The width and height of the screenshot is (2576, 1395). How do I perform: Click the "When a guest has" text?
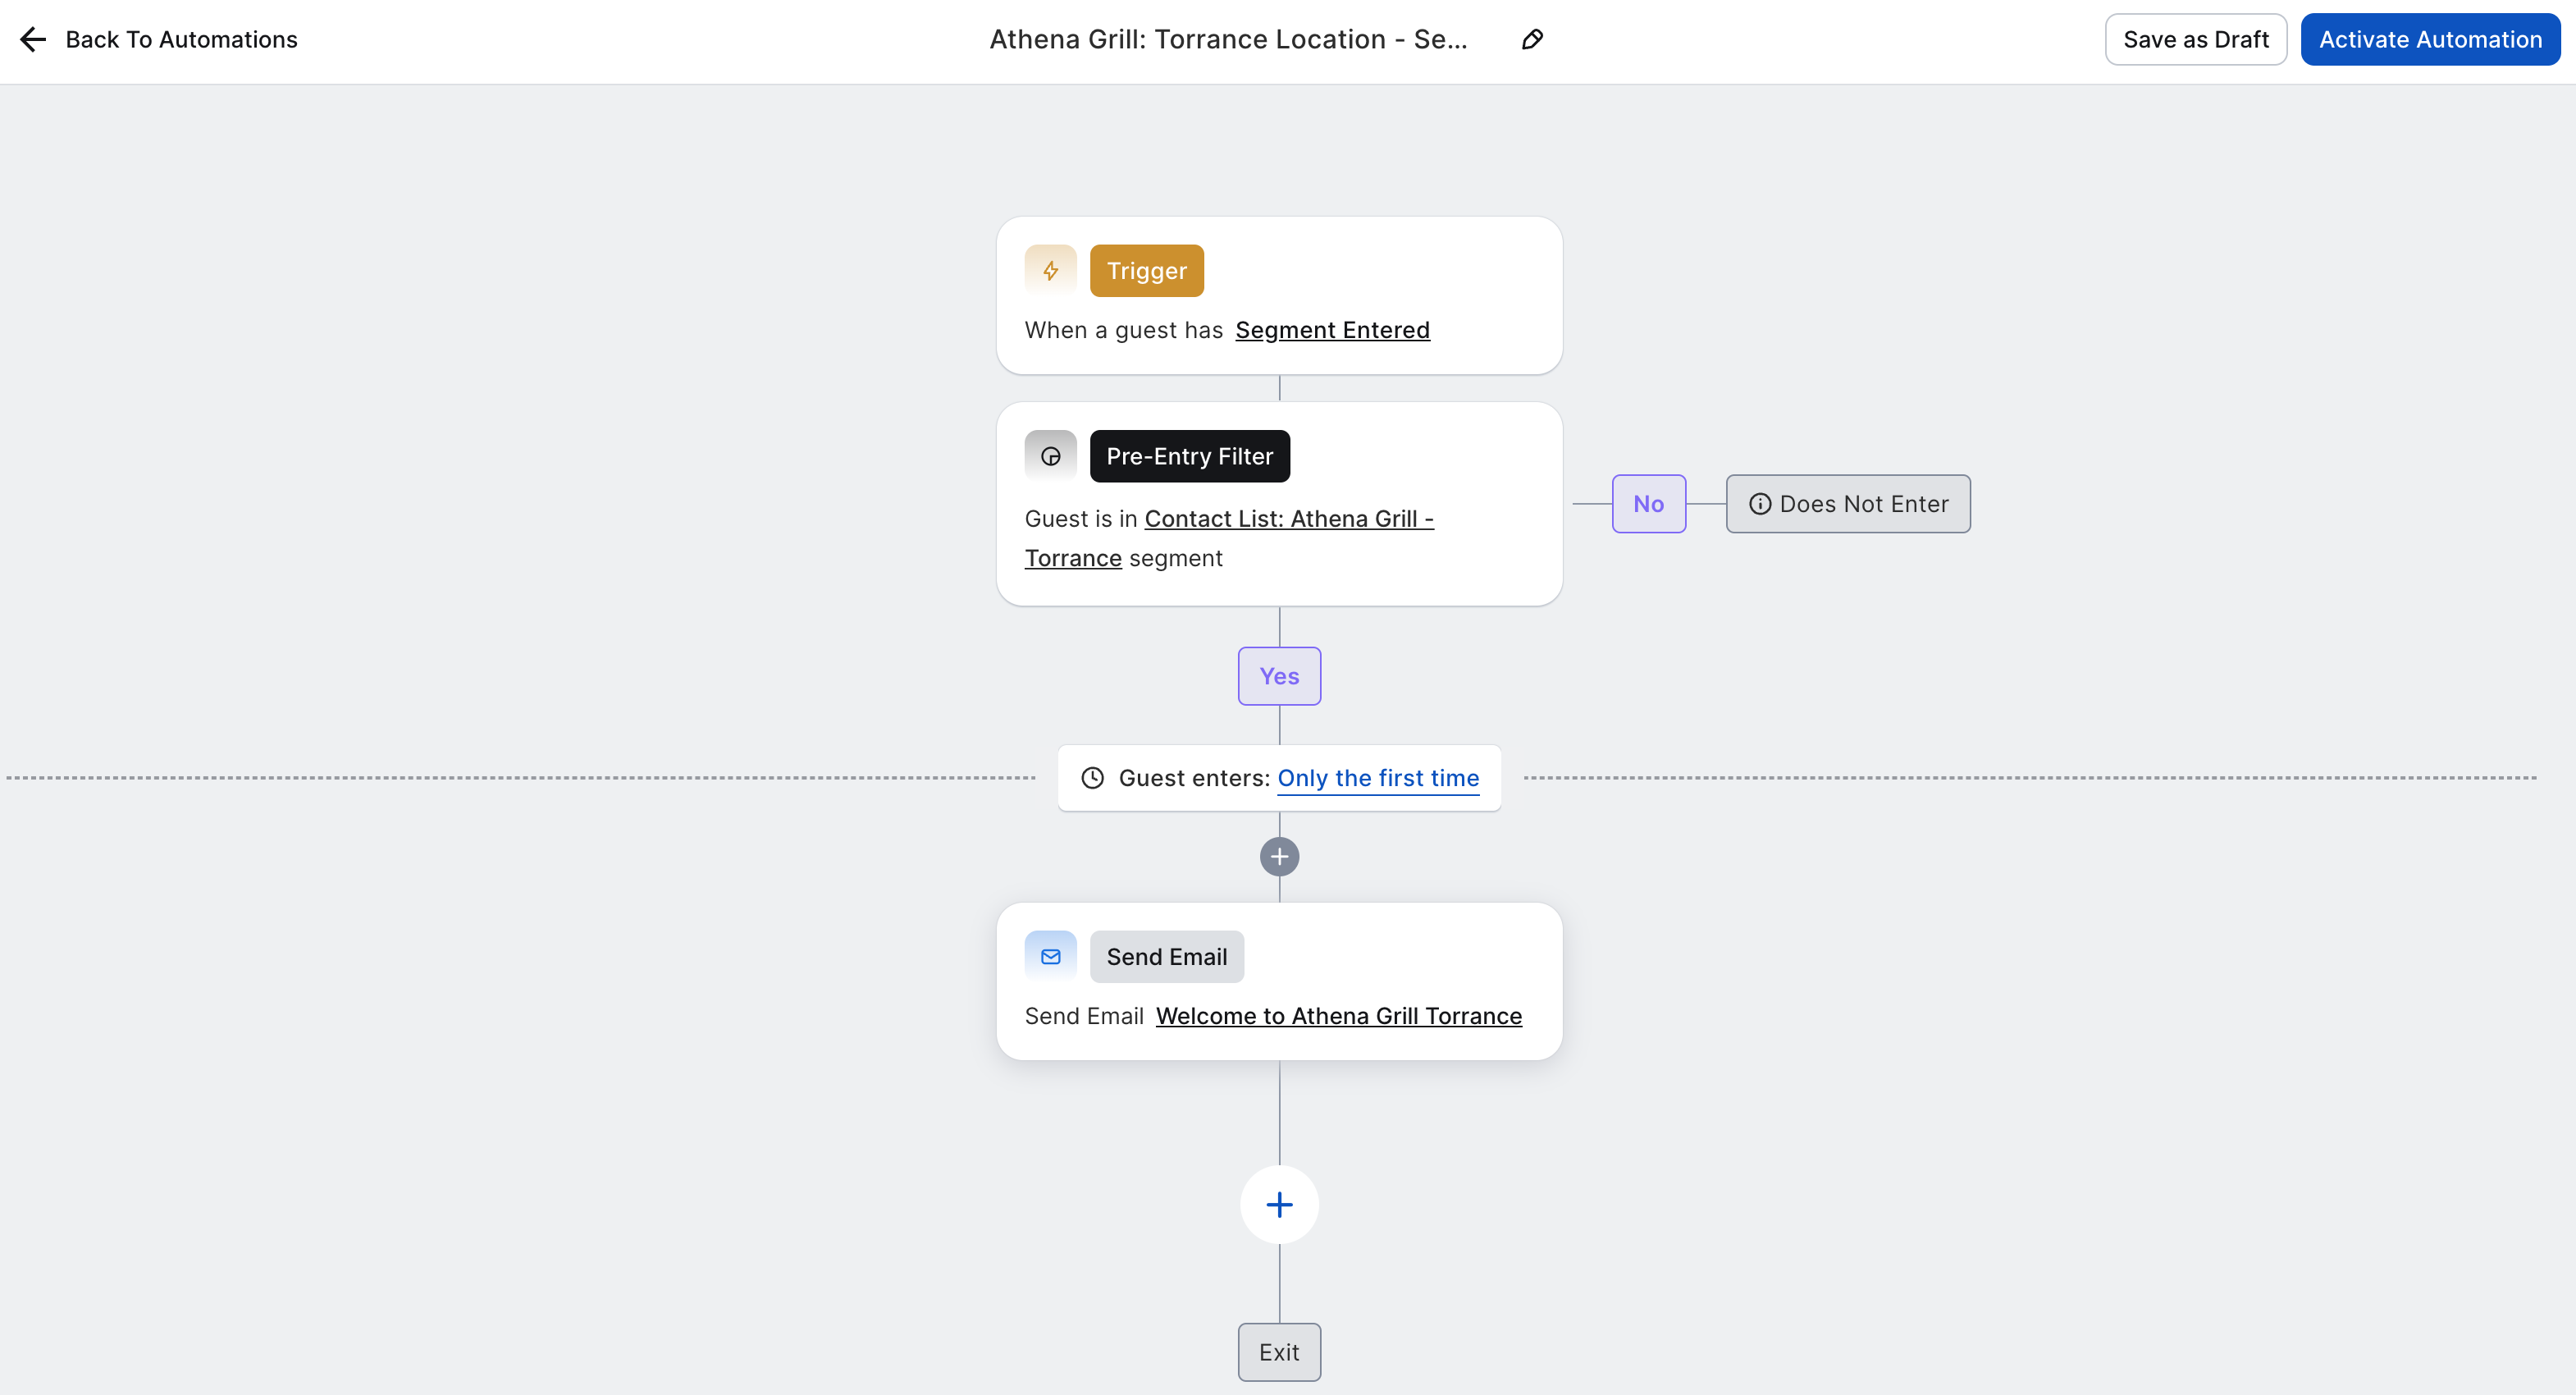tap(1123, 330)
